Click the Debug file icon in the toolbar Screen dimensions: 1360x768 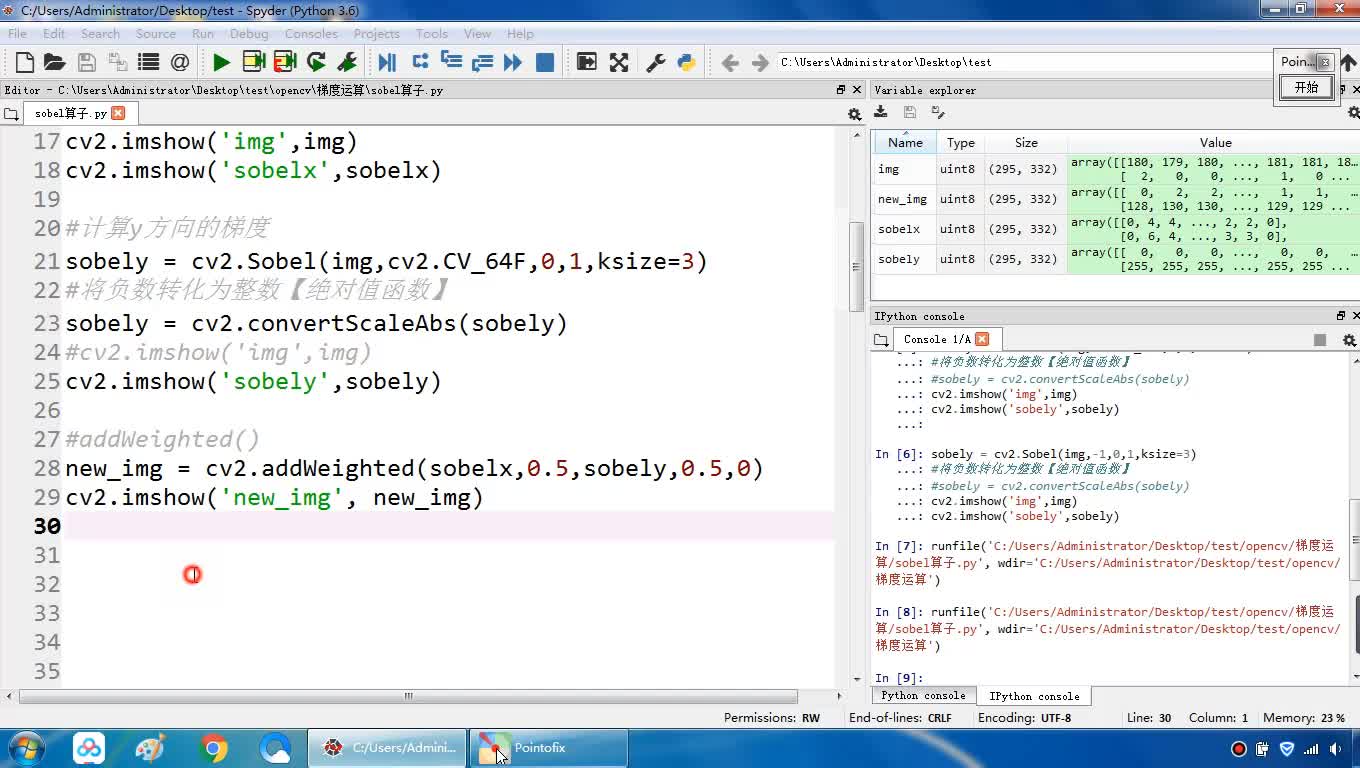[387, 63]
